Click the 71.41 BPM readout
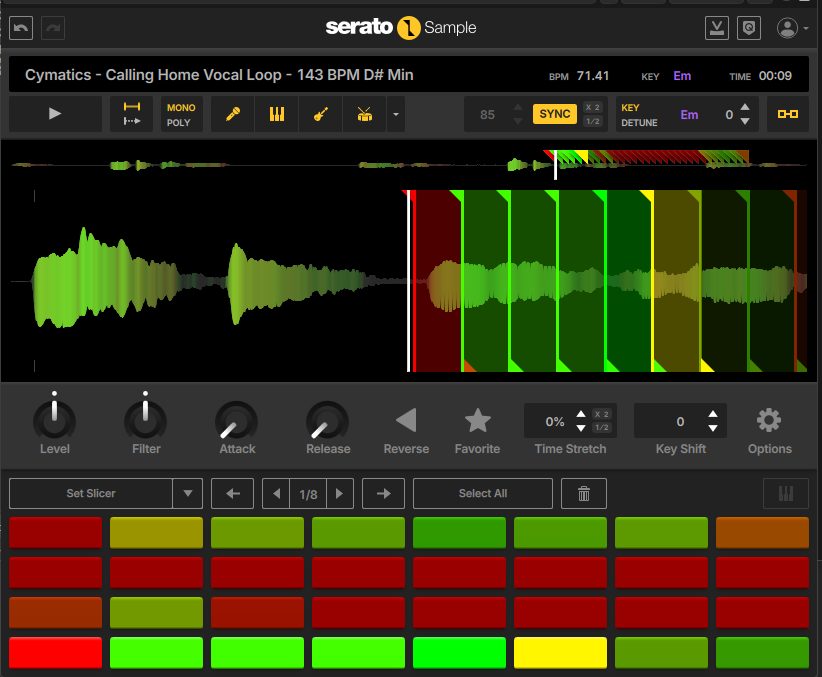 (593, 76)
